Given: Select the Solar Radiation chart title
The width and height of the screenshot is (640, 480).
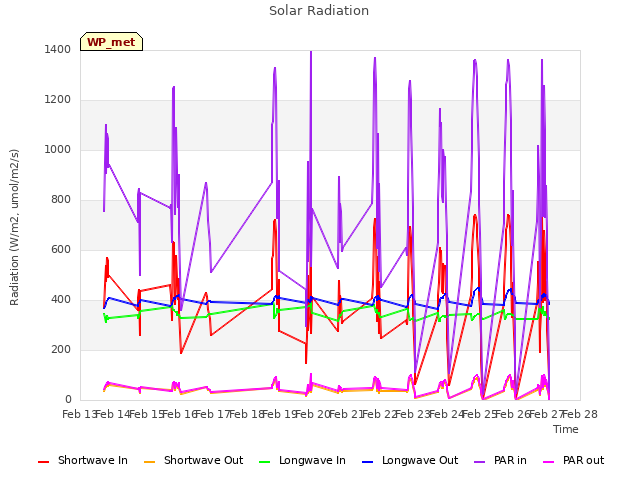Looking at the screenshot, I should click(319, 11).
